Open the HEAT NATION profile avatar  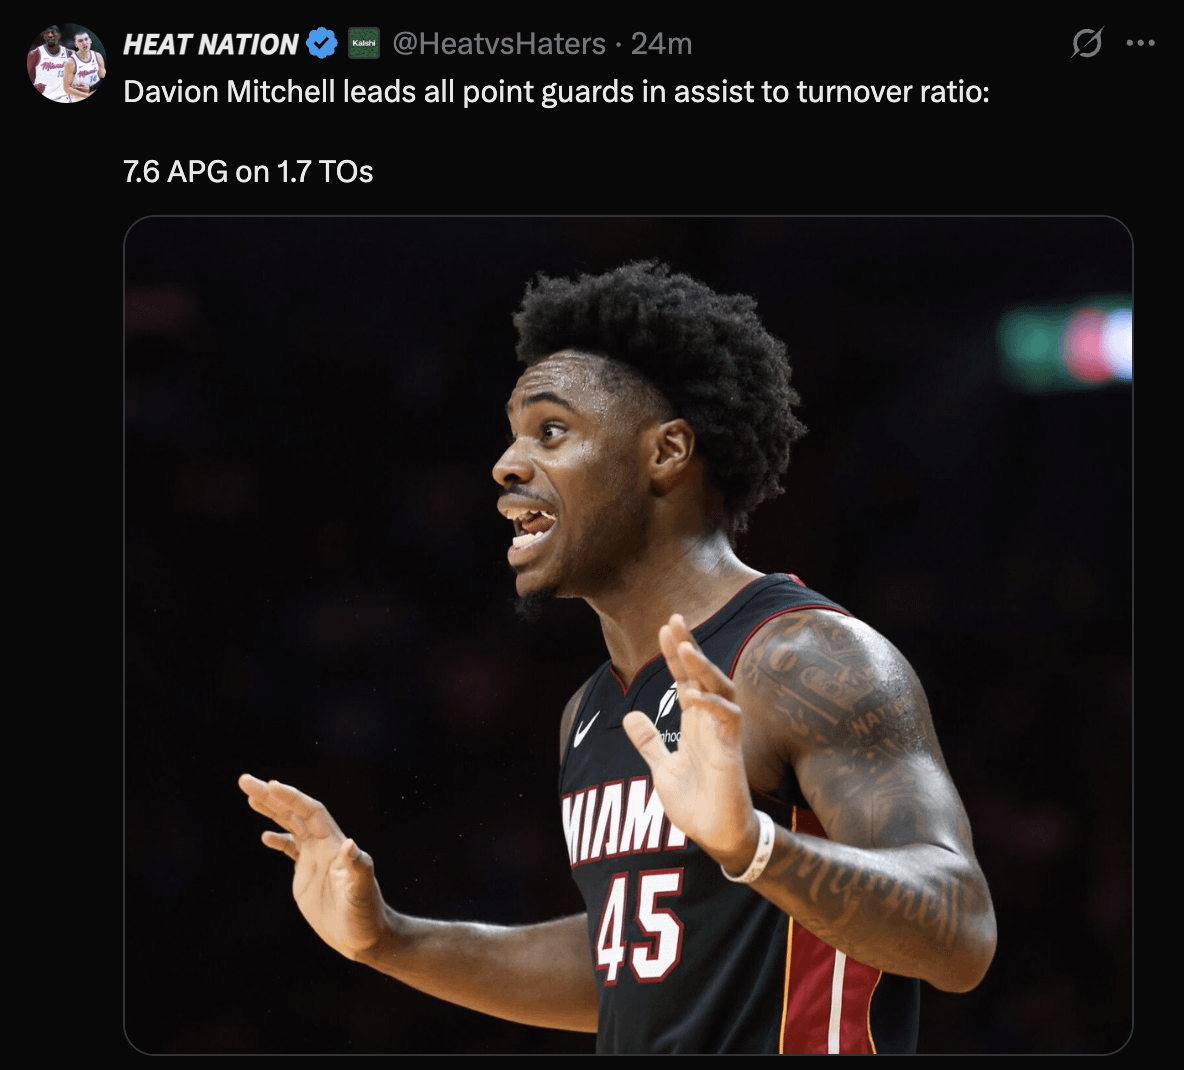(x=66, y=63)
